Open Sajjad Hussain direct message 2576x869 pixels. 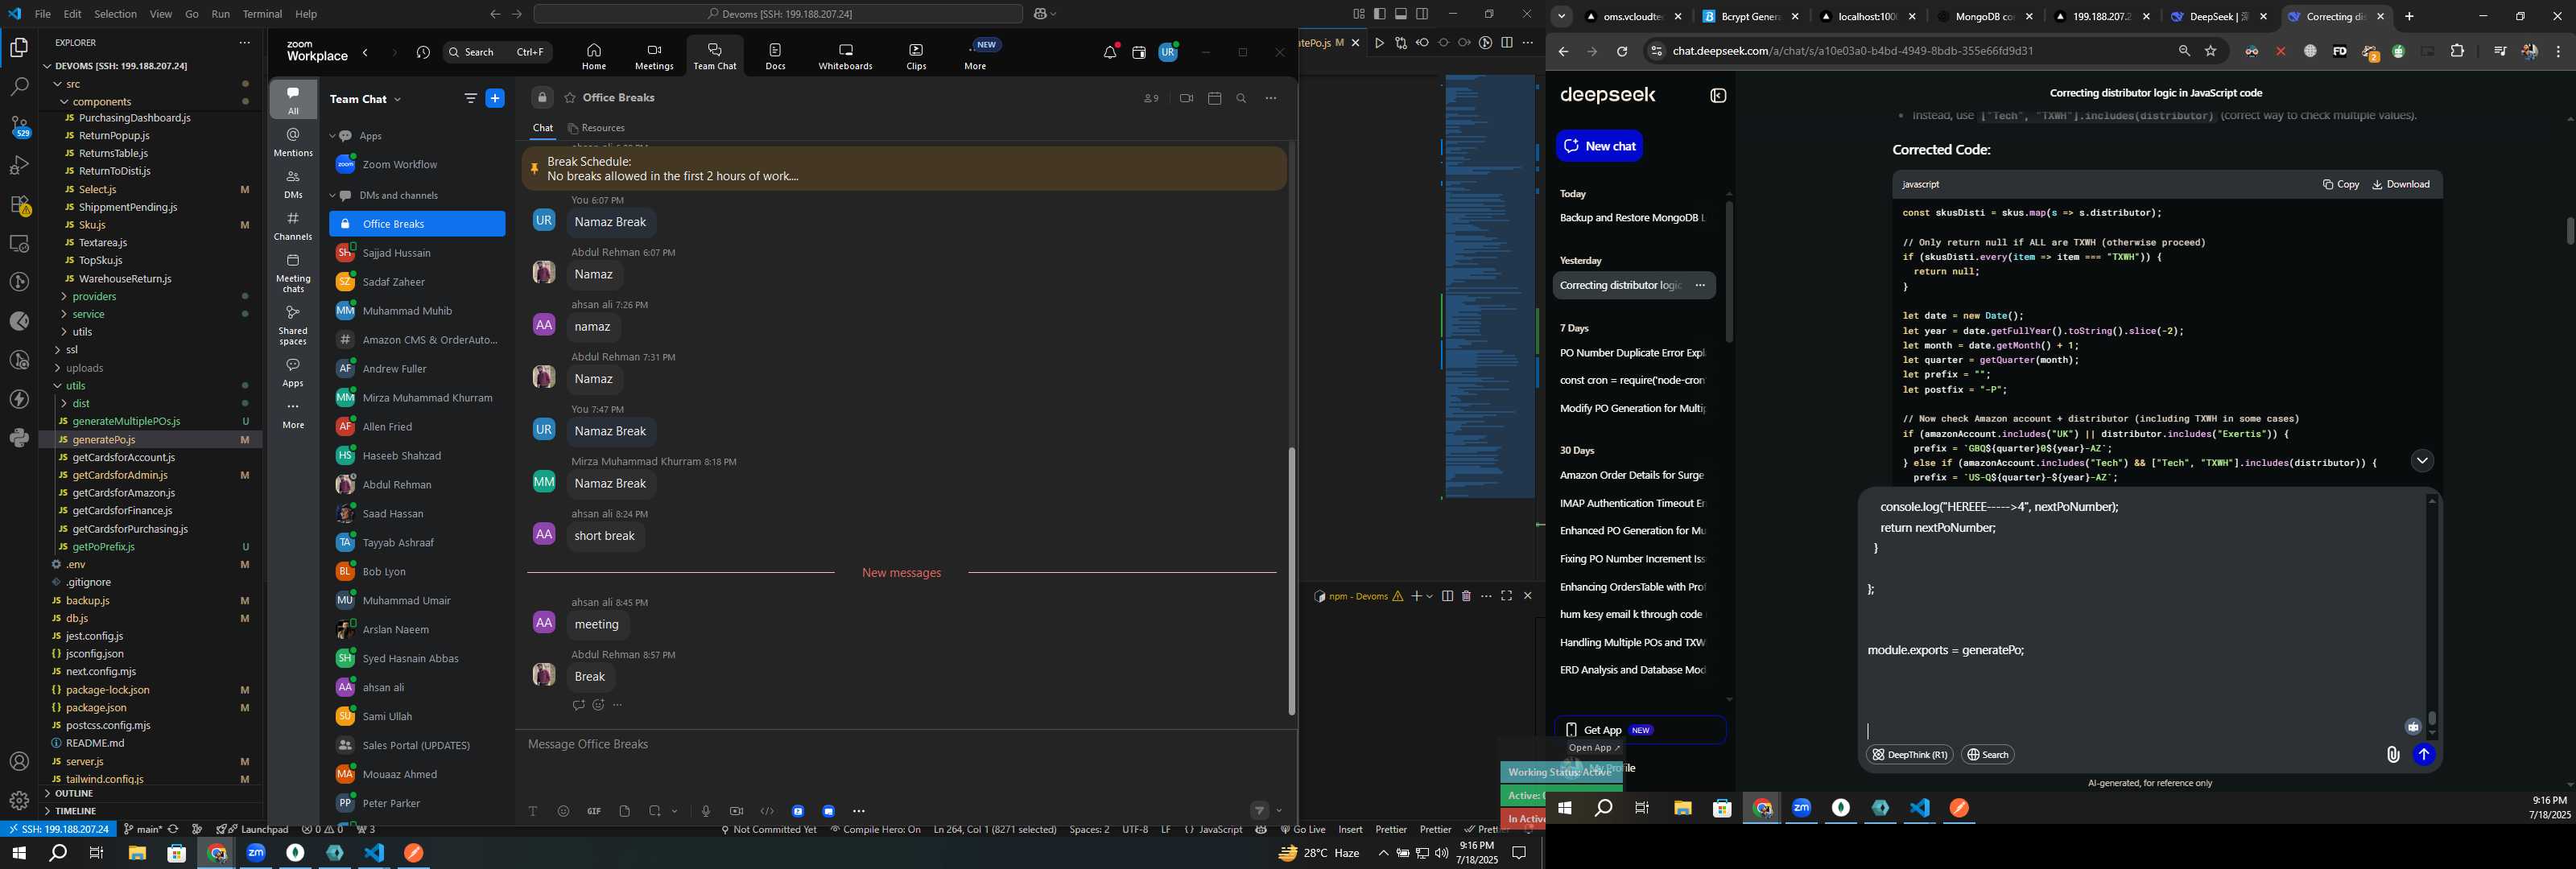(417, 253)
